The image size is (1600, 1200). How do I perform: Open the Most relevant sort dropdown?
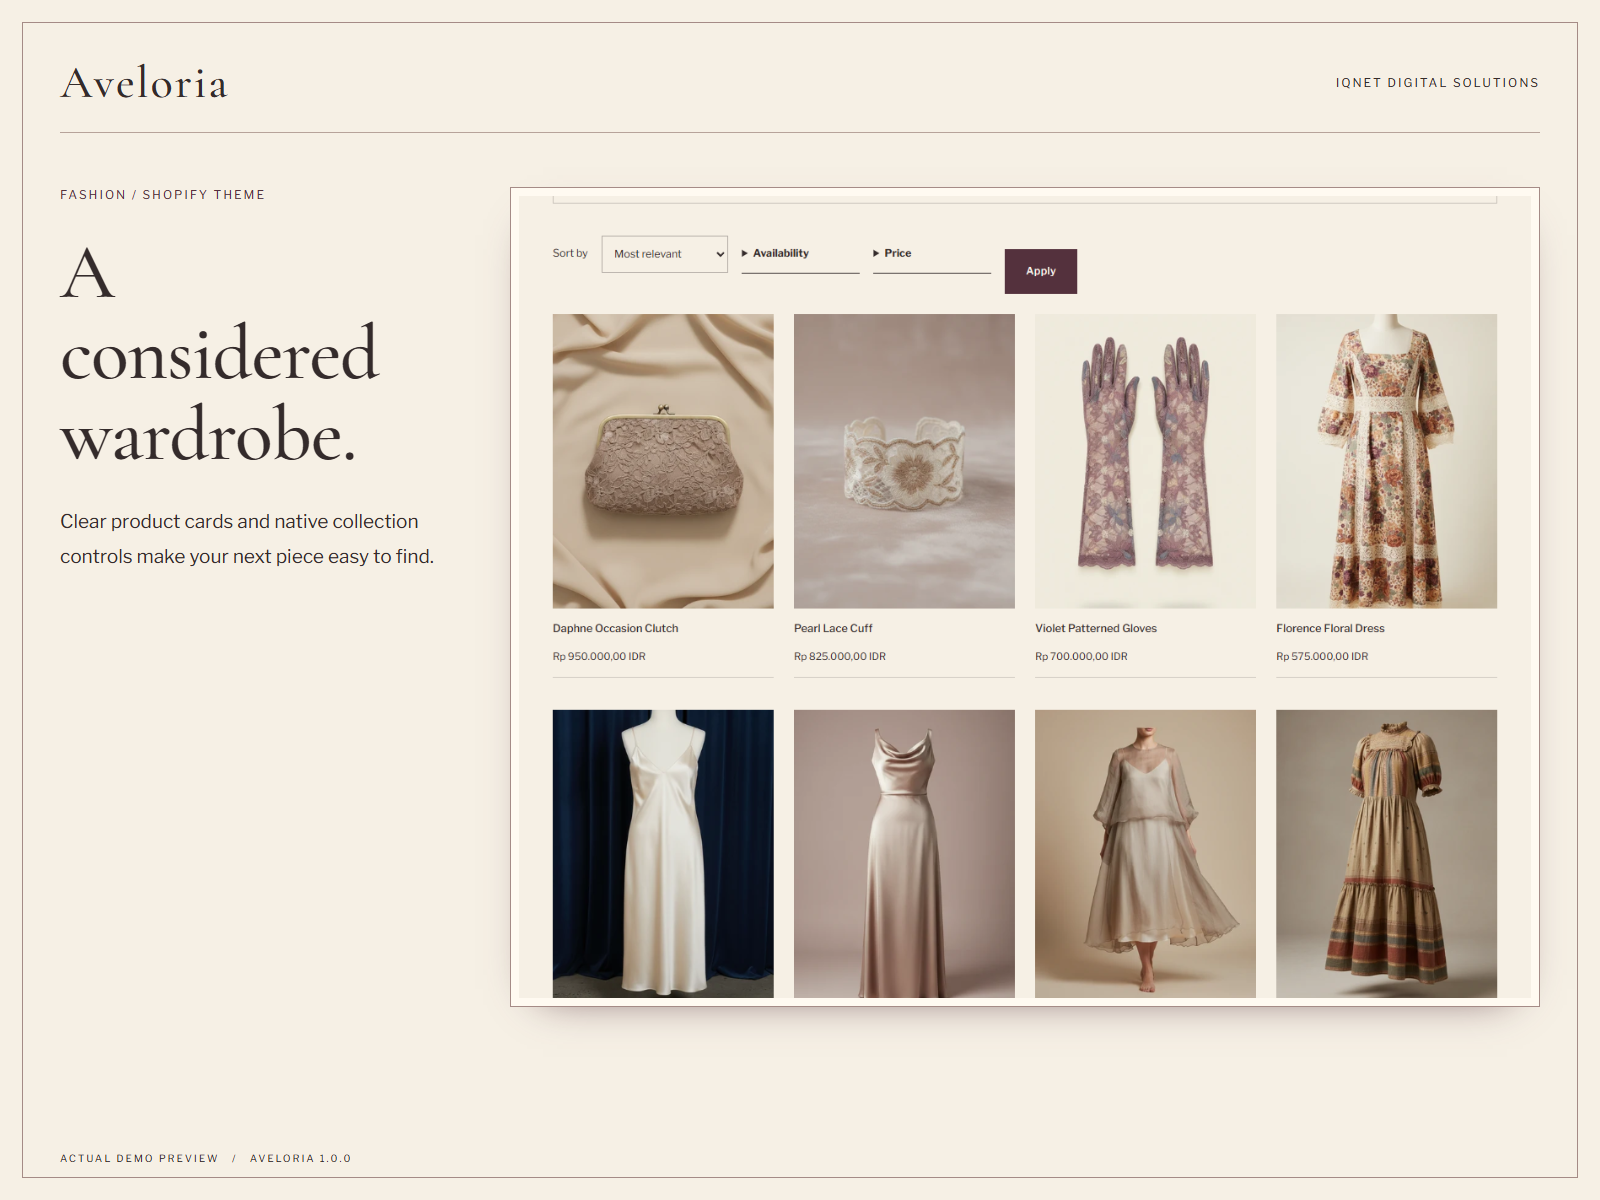(x=664, y=254)
